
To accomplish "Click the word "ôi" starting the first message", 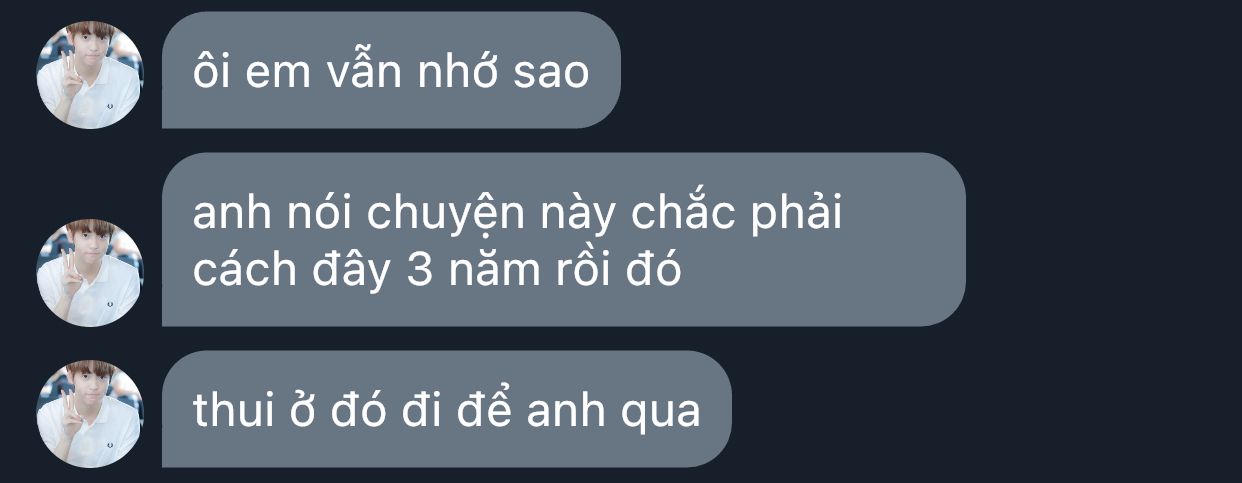I will [211, 71].
